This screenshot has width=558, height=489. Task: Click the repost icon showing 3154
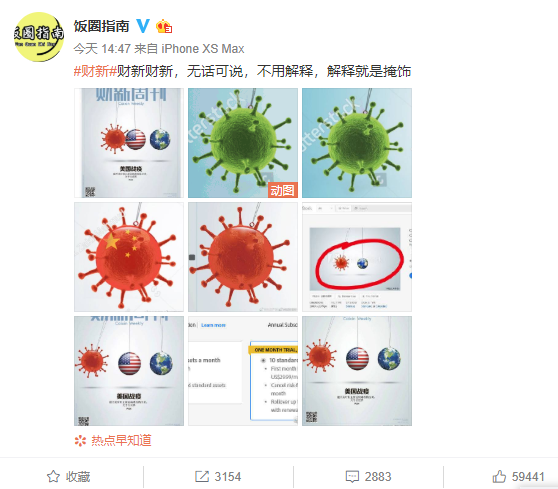pos(202,477)
